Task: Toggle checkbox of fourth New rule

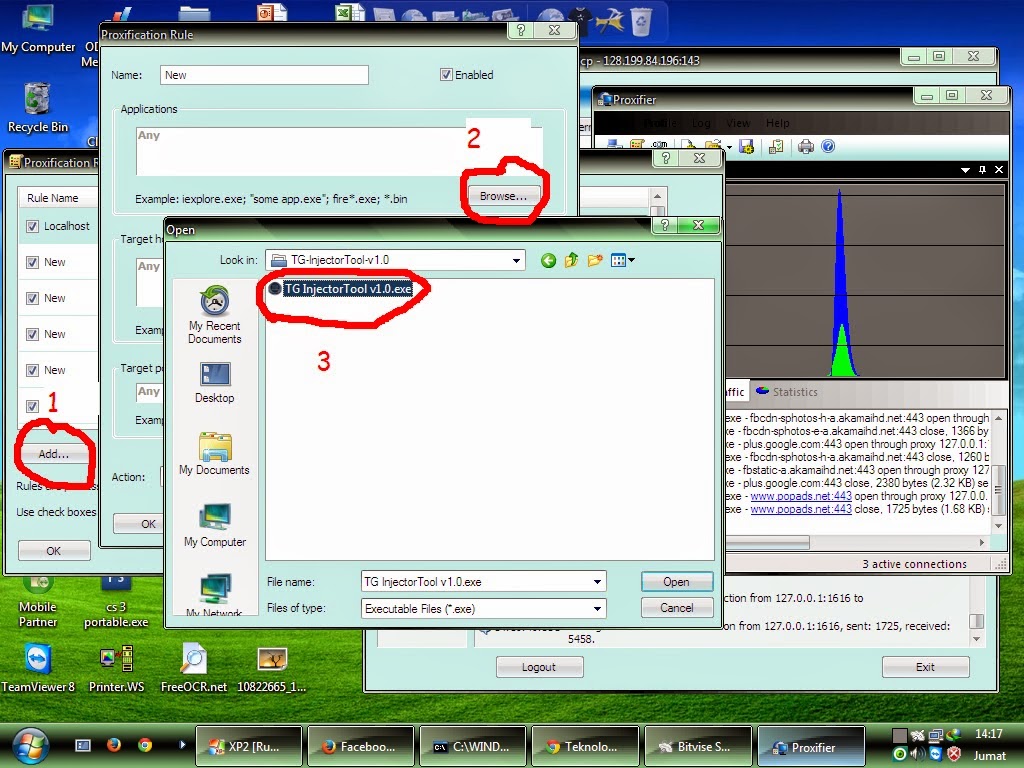Action: coord(32,370)
